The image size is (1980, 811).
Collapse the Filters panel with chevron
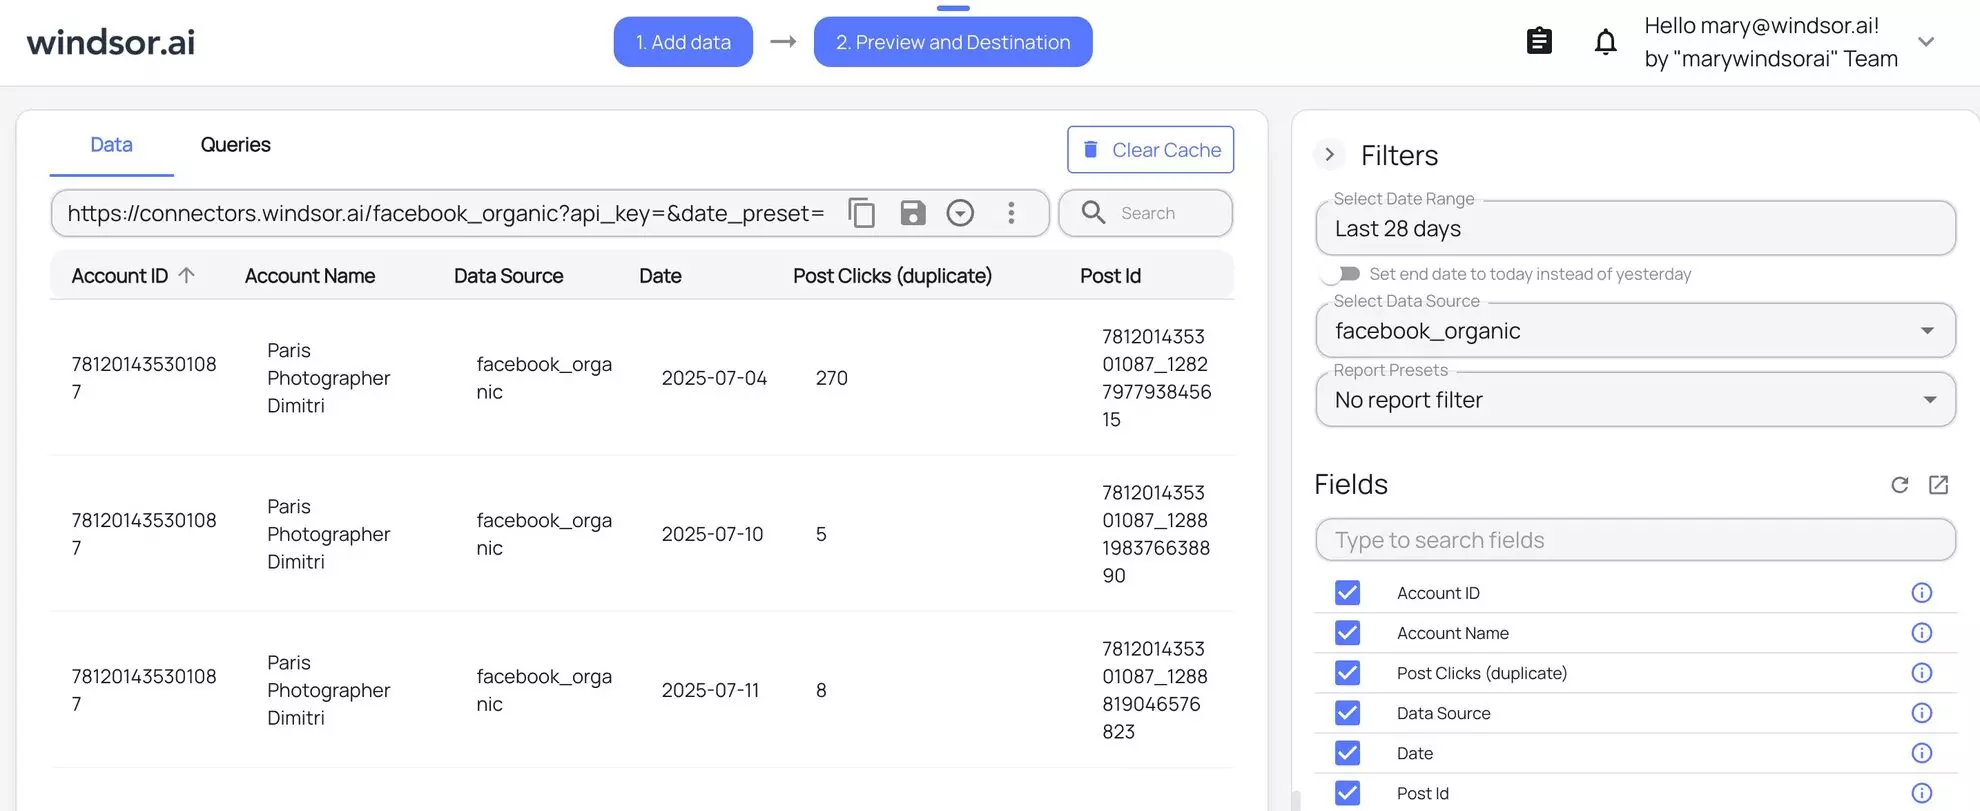click(1329, 155)
